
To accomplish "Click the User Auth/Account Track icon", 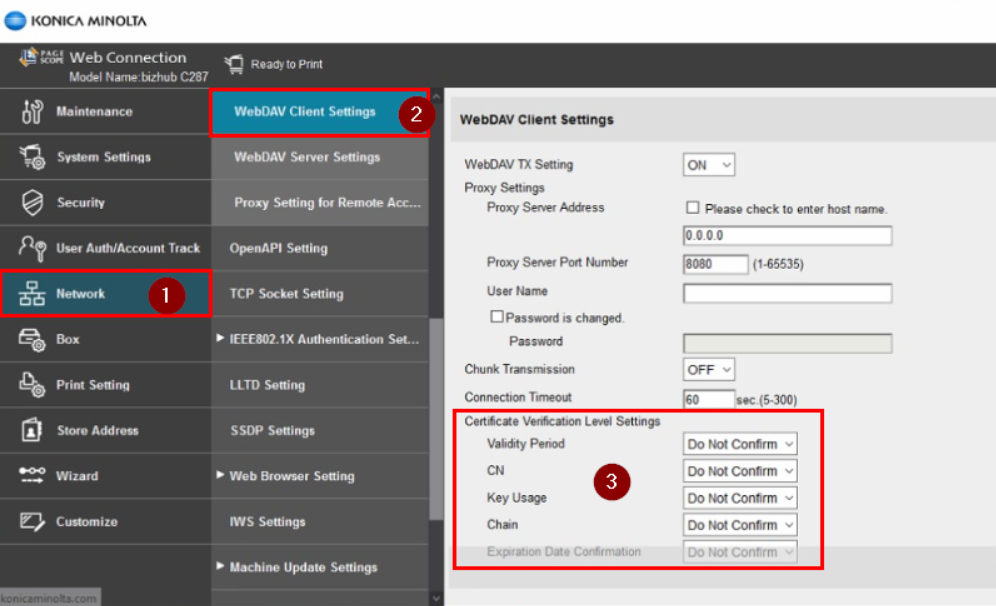I will pos(31,248).
